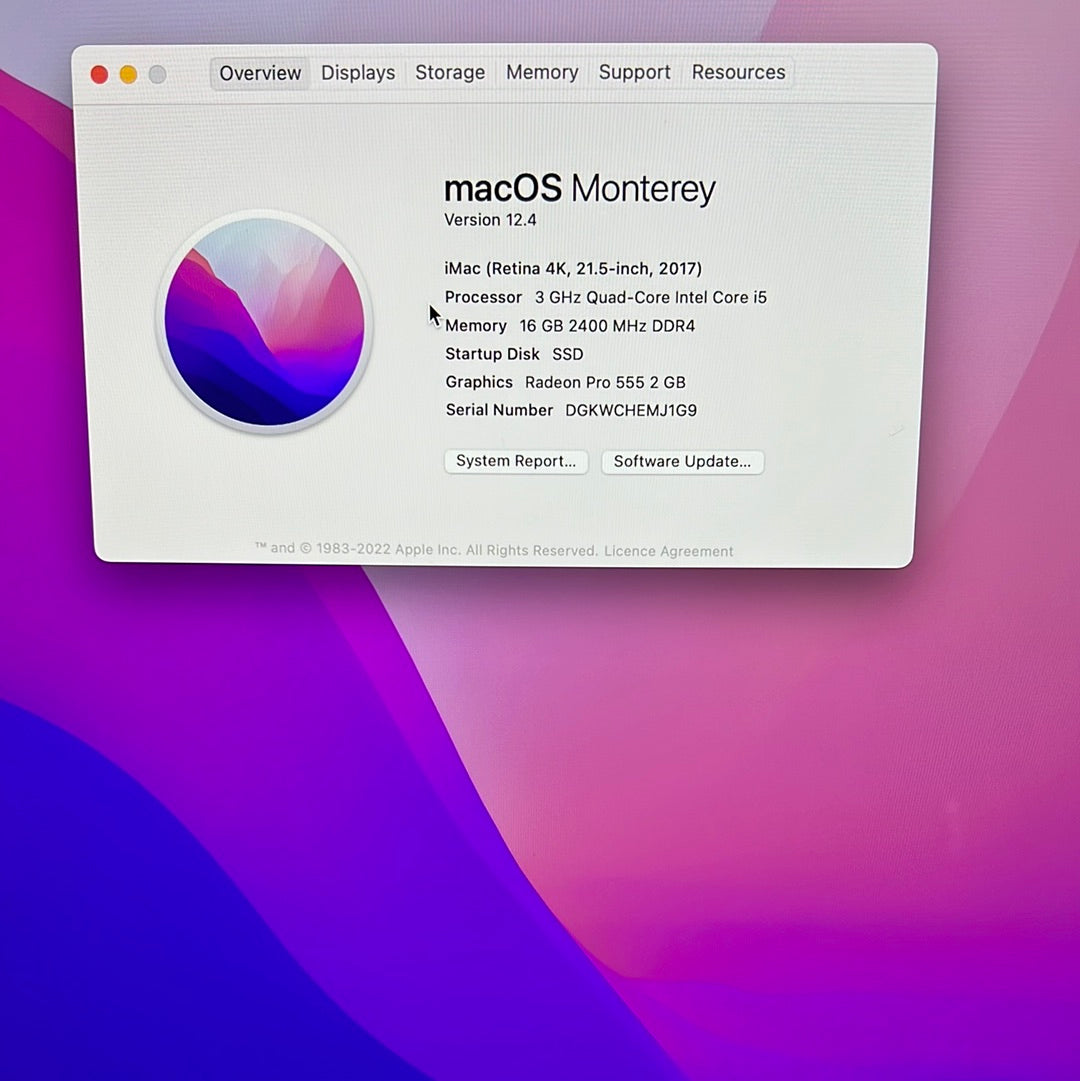Image resolution: width=1080 pixels, height=1081 pixels.
Task: Open the Licence Agreement link
Action: [x=668, y=551]
